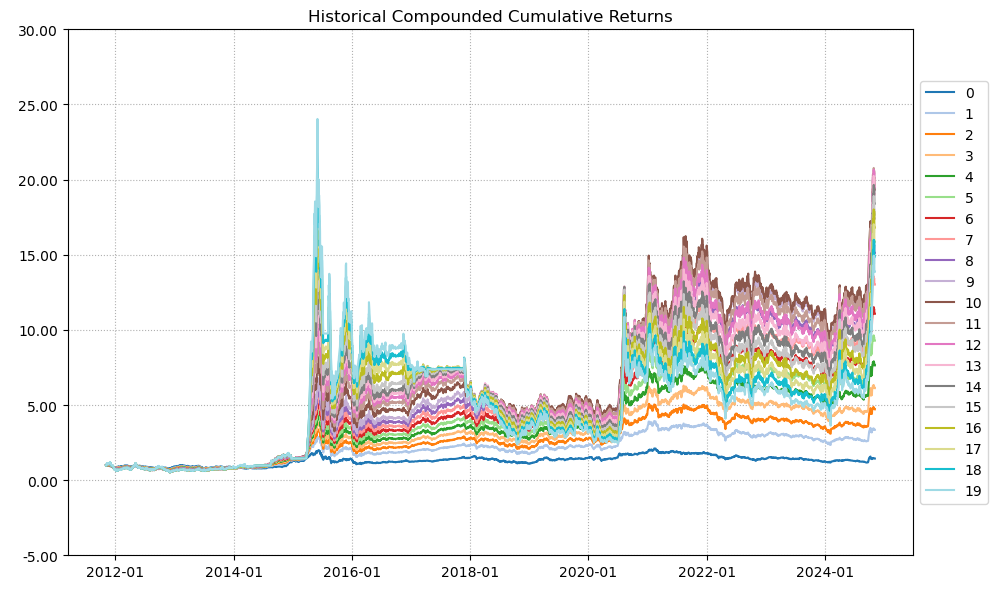Click the x-axis label 2020-01

588,572
